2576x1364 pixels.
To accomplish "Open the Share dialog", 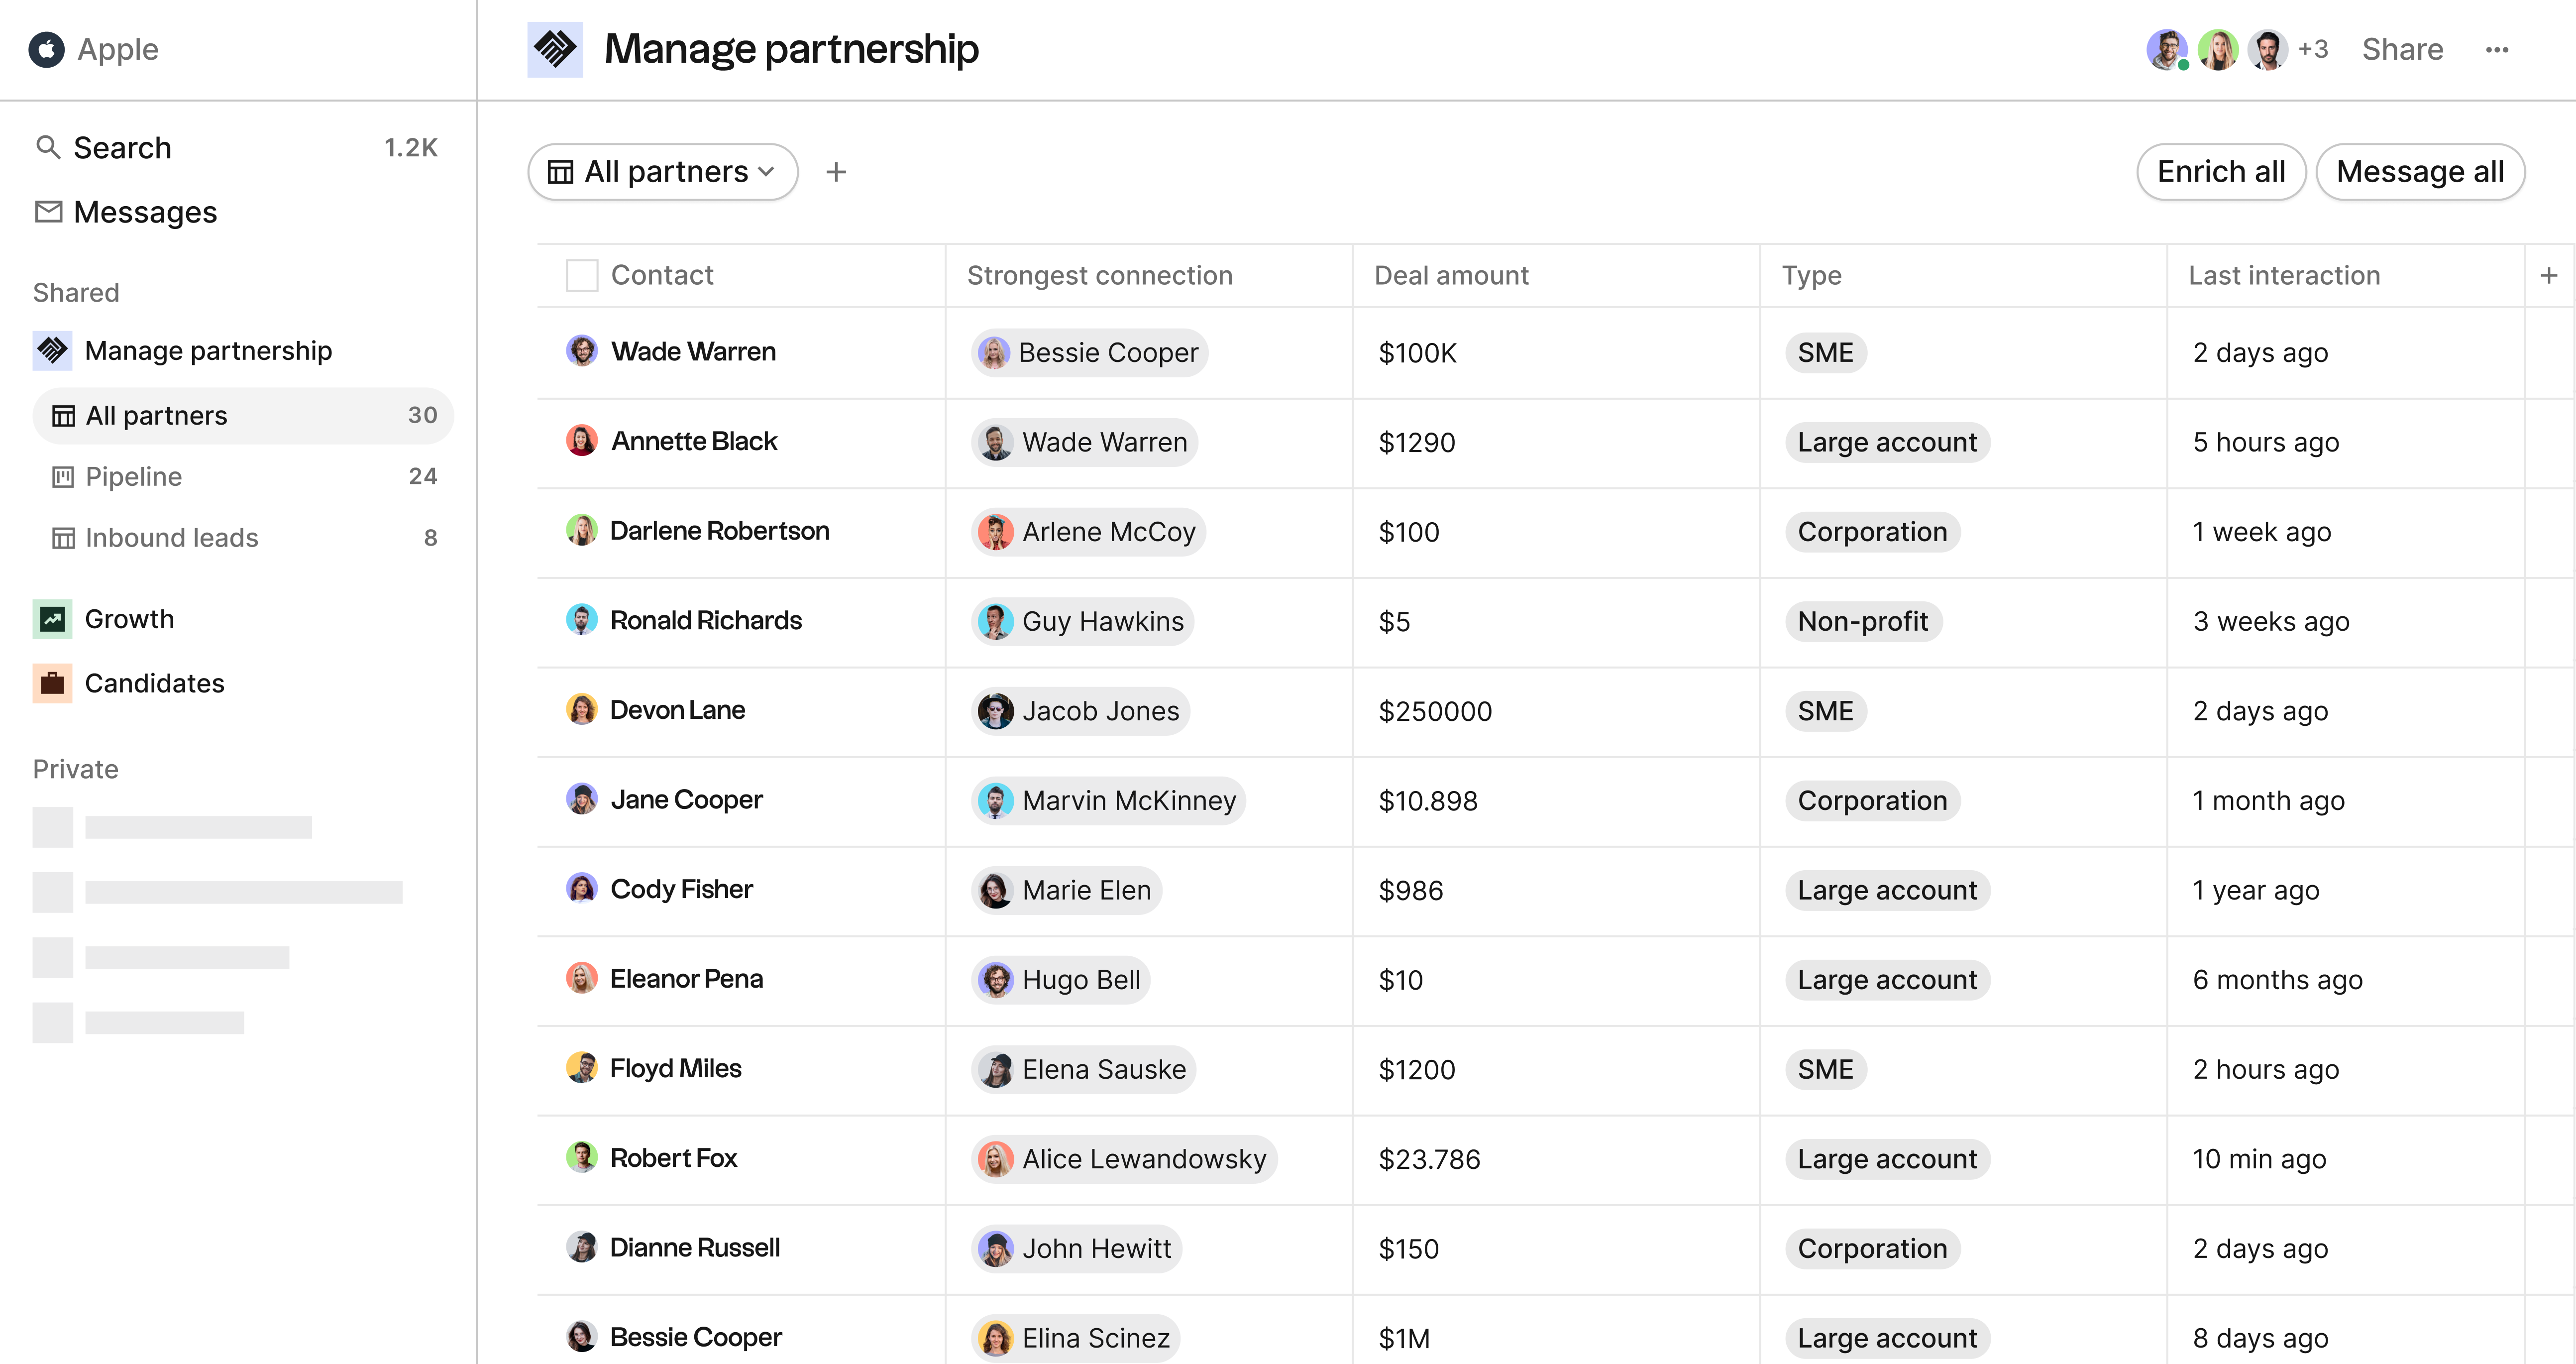I will [2402, 49].
